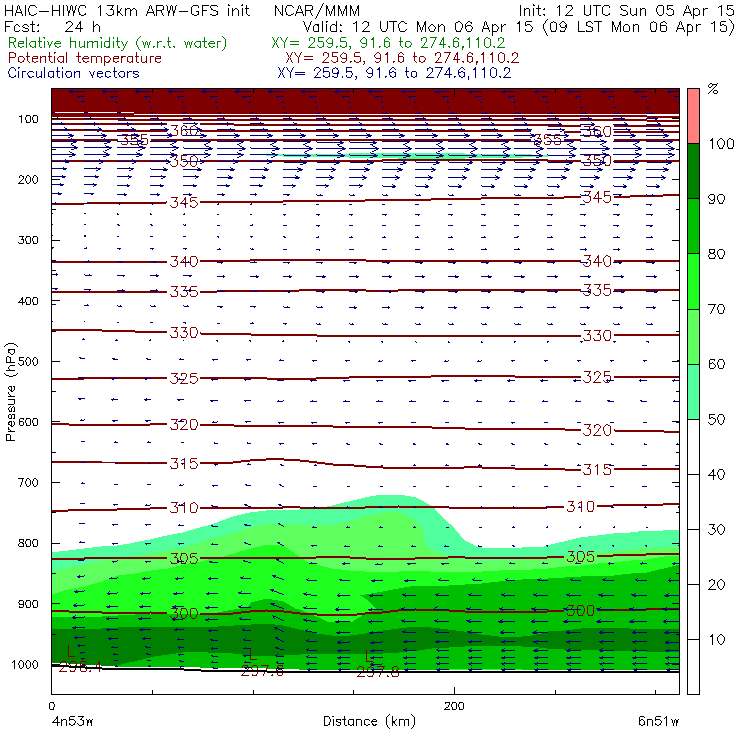This screenshot has height=740, width=740.
Task: Click the red XY coordinates text
Action: tap(402, 58)
